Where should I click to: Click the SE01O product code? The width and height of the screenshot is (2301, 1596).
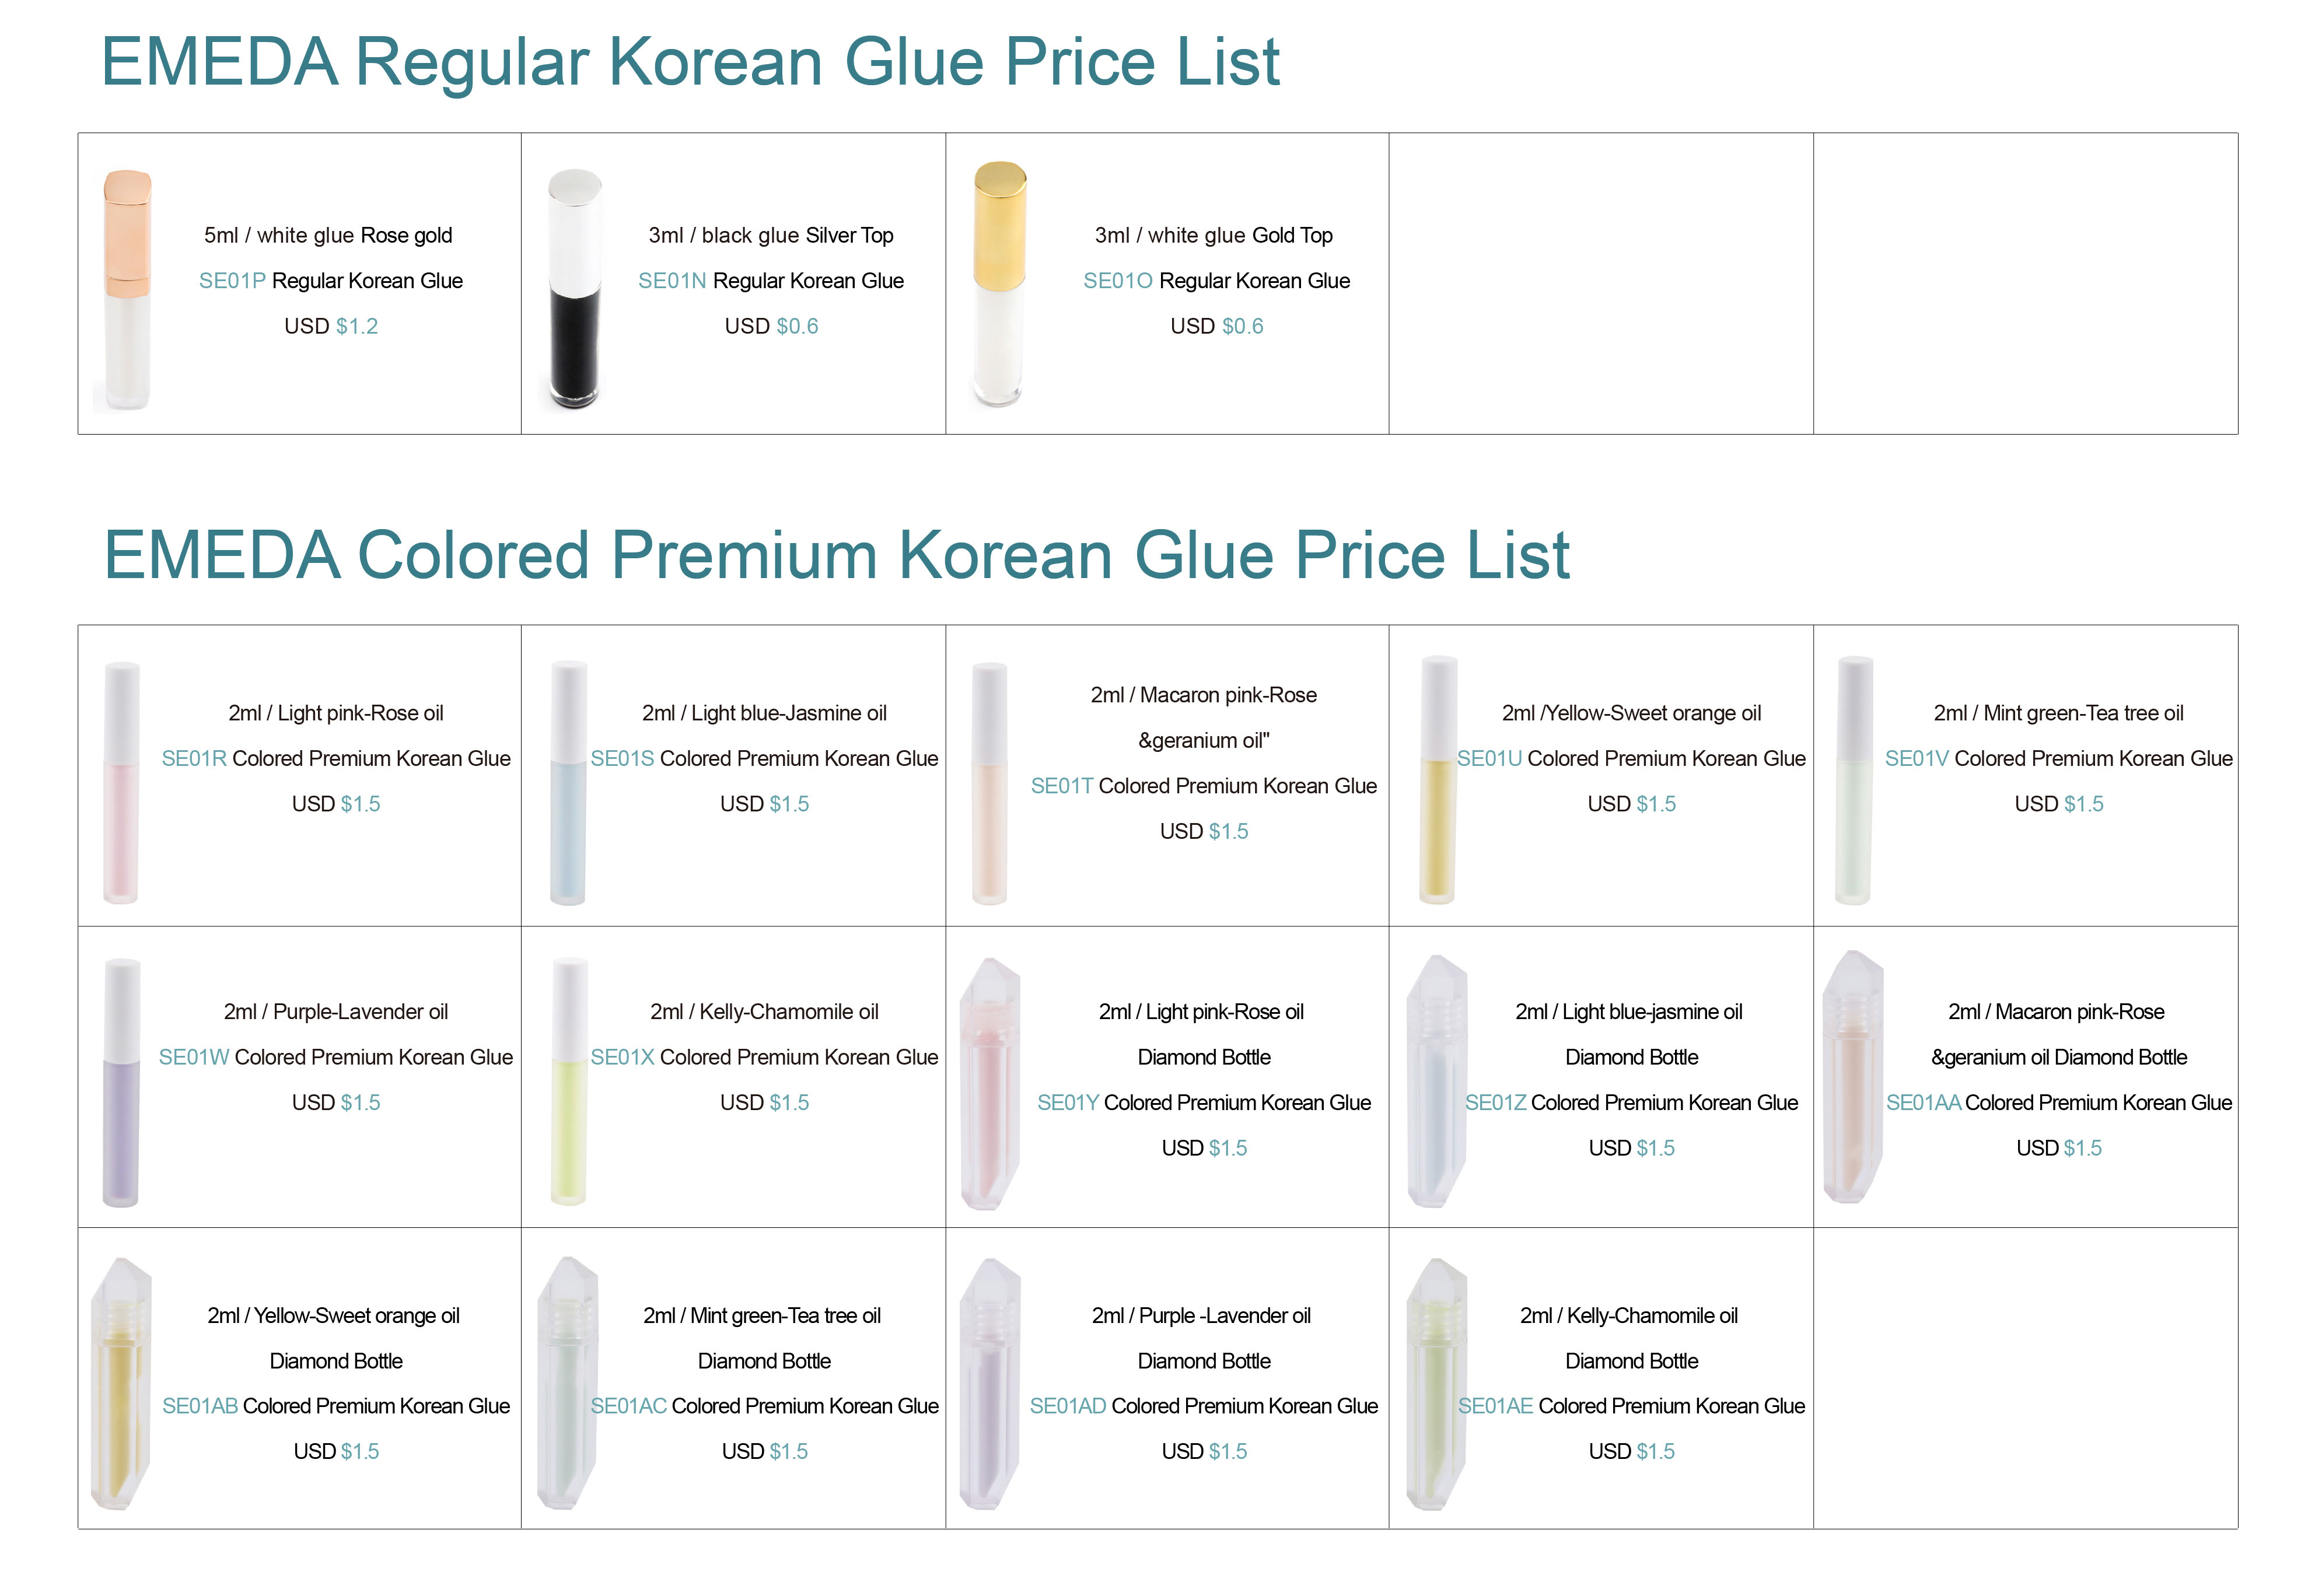tap(1118, 281)
